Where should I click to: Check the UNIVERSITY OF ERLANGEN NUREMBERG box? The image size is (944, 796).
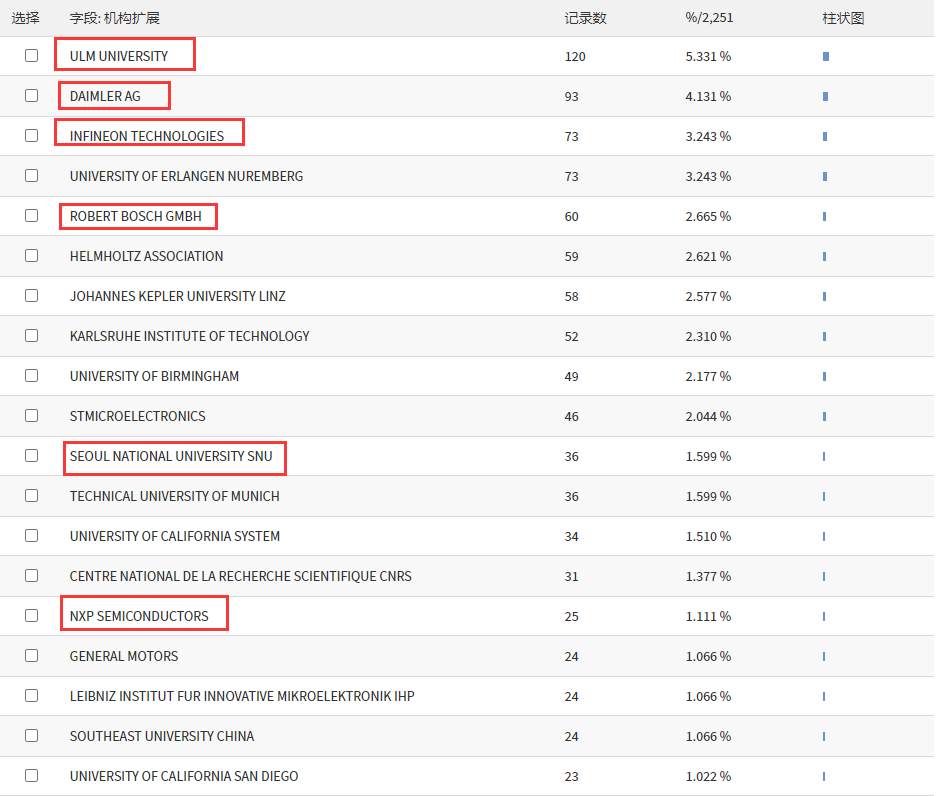point(31,175)
